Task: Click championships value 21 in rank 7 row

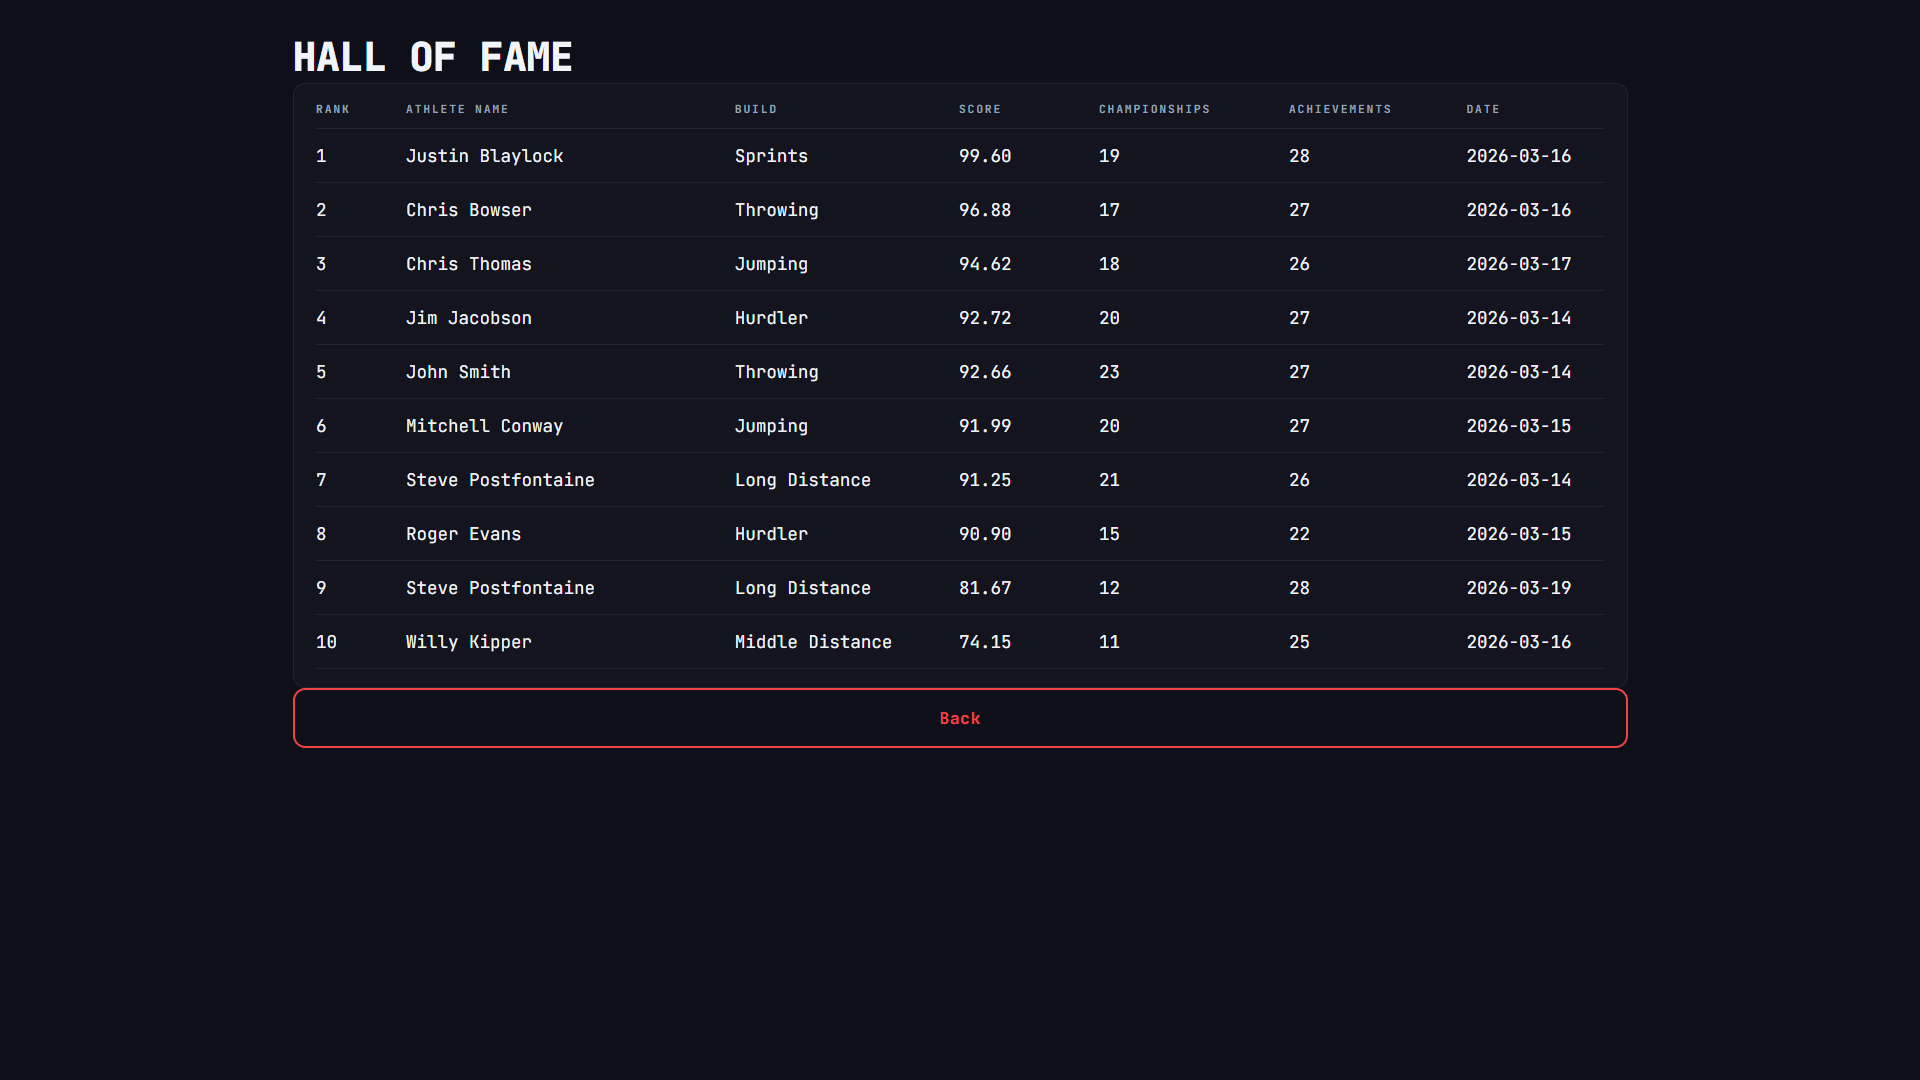Action: tap(1109, 480)
